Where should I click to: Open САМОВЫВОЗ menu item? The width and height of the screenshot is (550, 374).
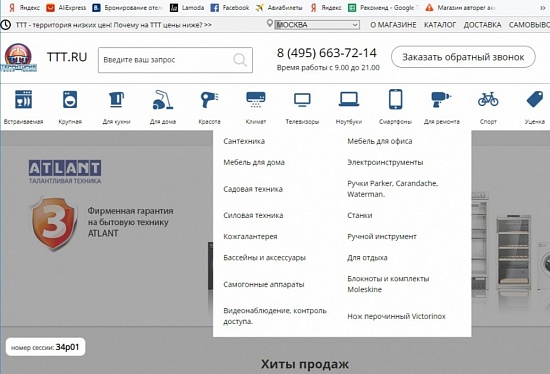(x=529, y=25)
